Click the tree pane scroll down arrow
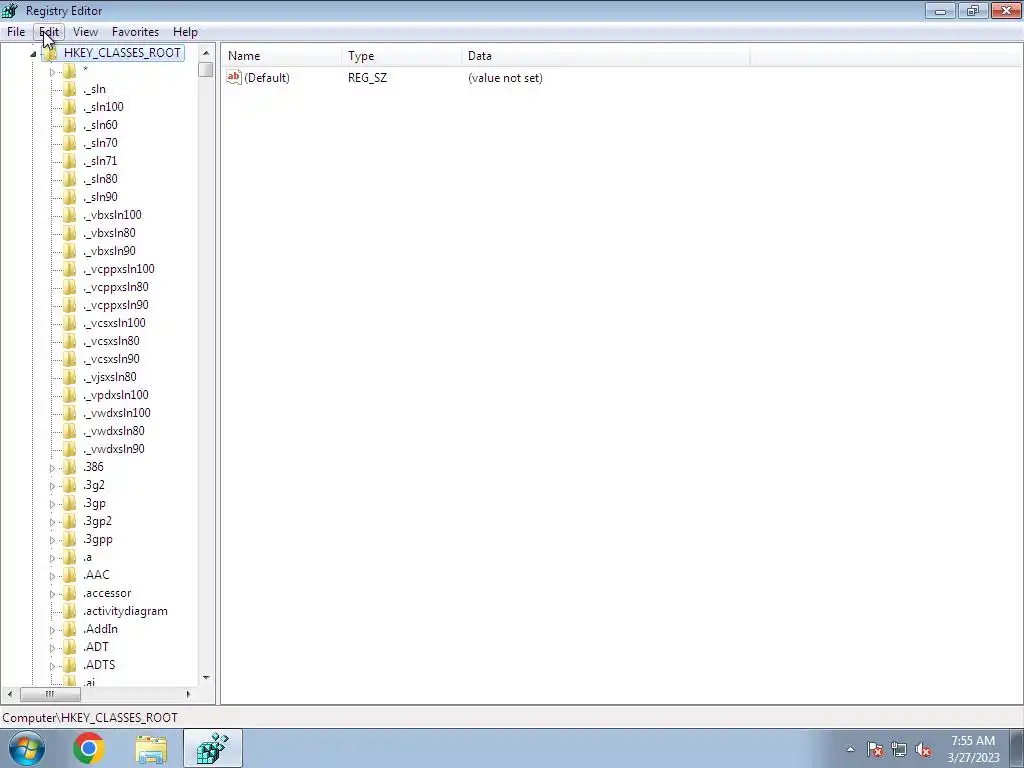This screenshot has height=768, width=1024. [x=206, y=678]
